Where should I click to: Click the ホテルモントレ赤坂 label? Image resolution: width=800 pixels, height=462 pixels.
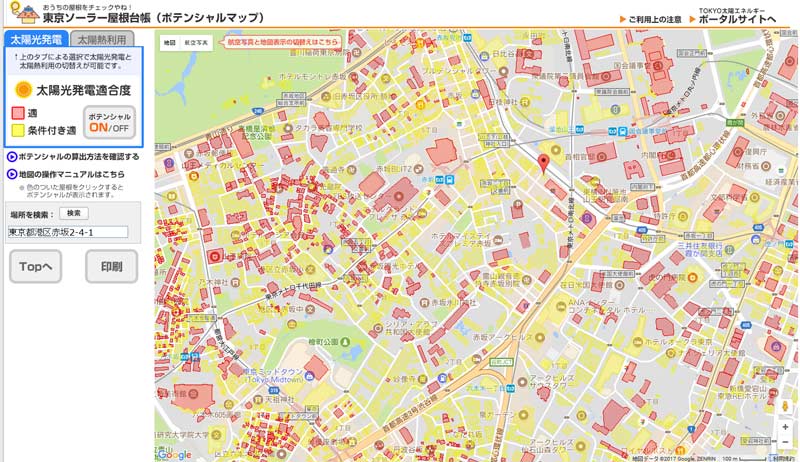click(312, 76)
